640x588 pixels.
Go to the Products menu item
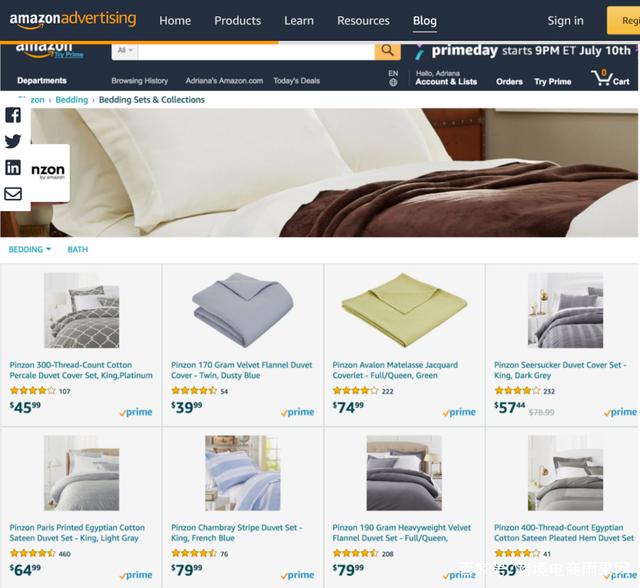click(238, 20)
